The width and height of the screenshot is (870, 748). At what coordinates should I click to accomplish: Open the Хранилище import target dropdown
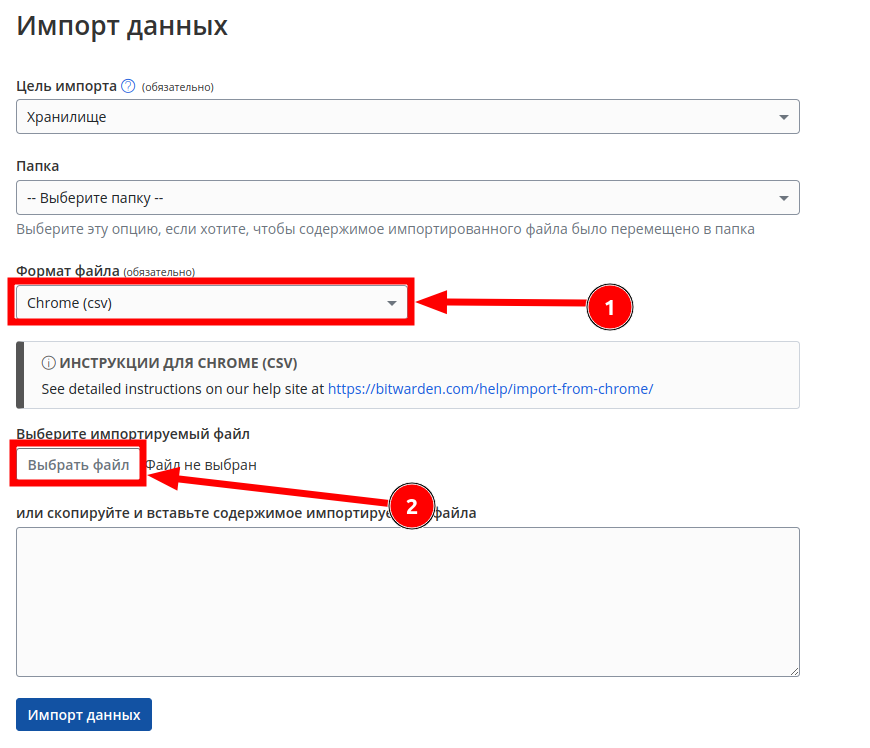(407, 117)
